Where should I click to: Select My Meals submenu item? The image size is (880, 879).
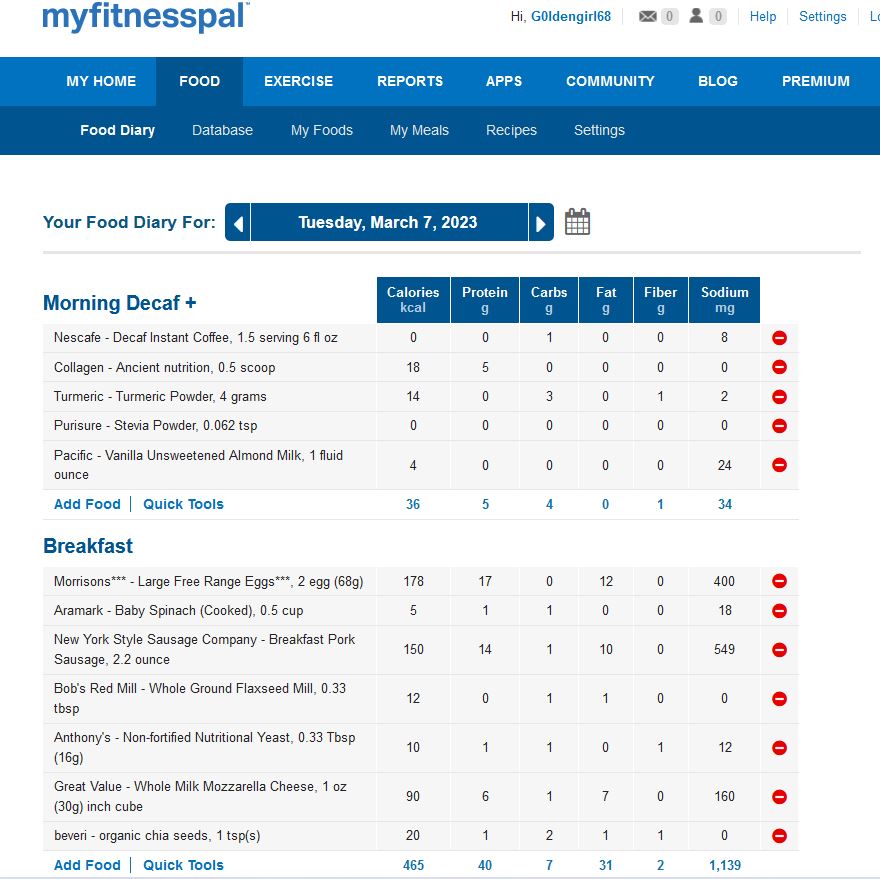coord(419,130)
